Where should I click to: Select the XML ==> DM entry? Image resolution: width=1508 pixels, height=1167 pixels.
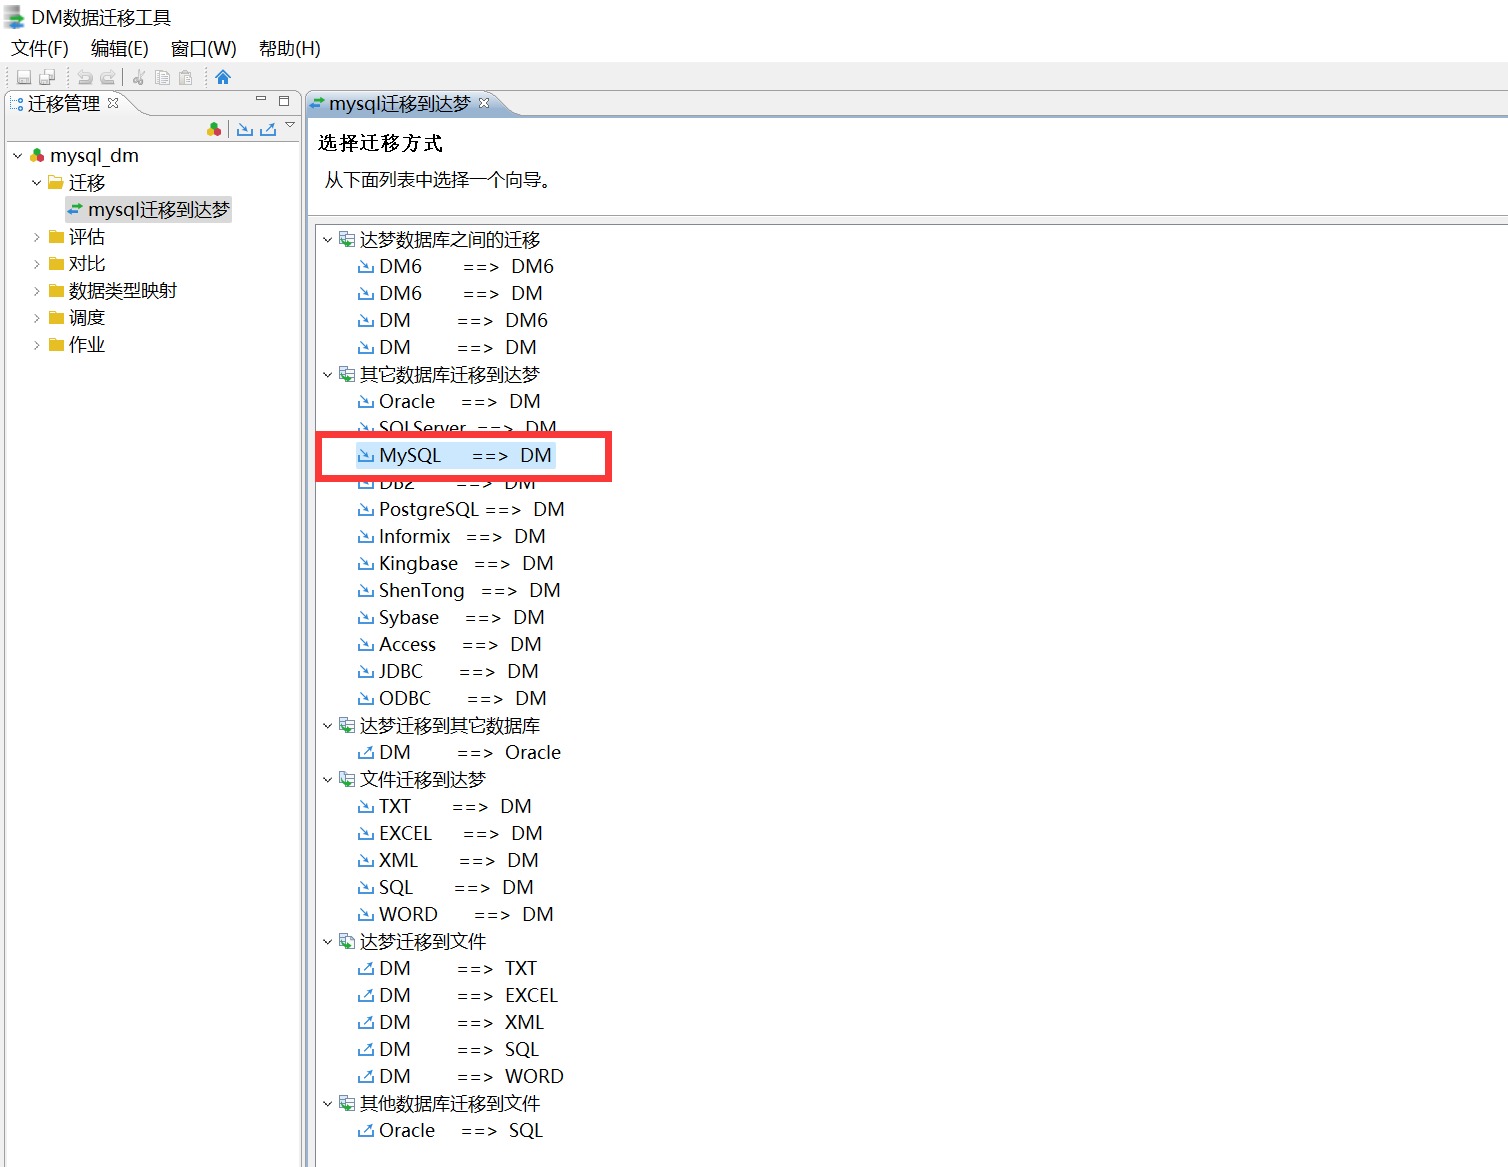click(458, 861)
